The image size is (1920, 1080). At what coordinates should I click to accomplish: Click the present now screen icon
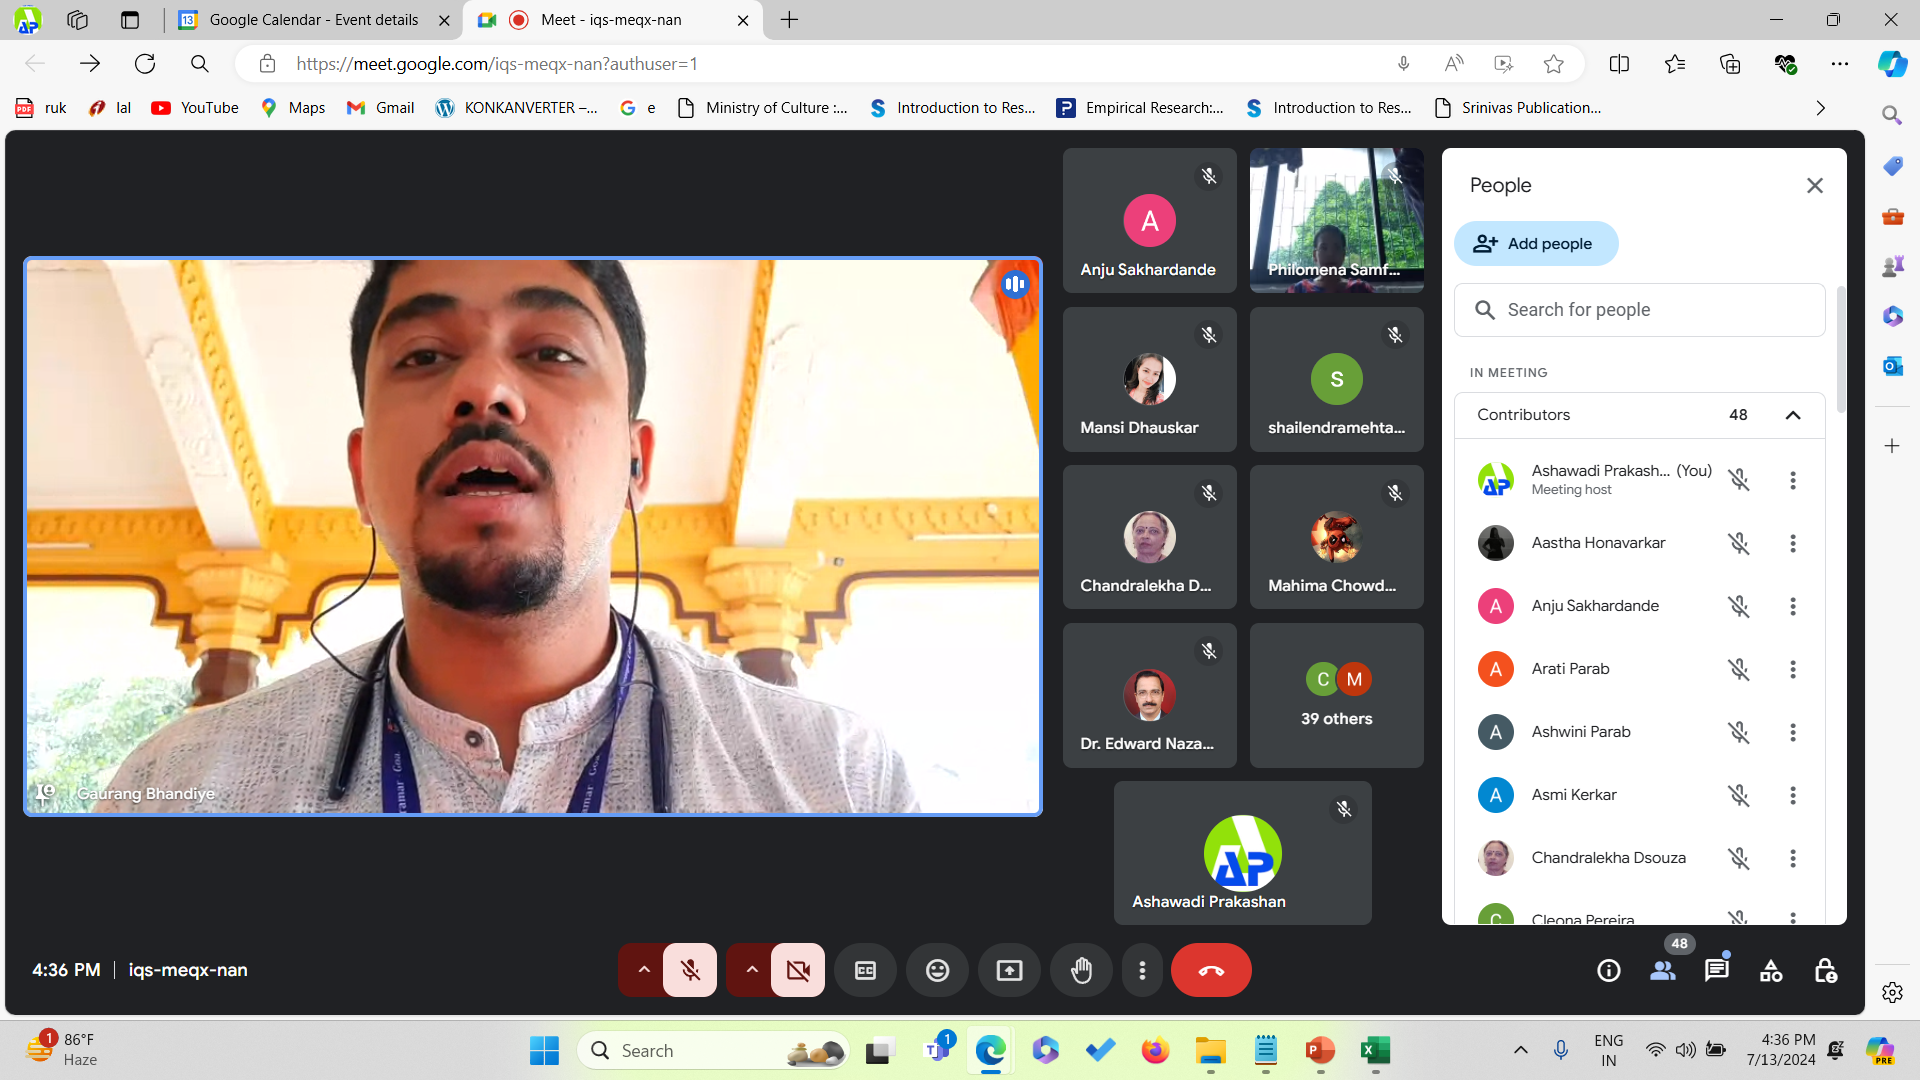click(1009, 970)
